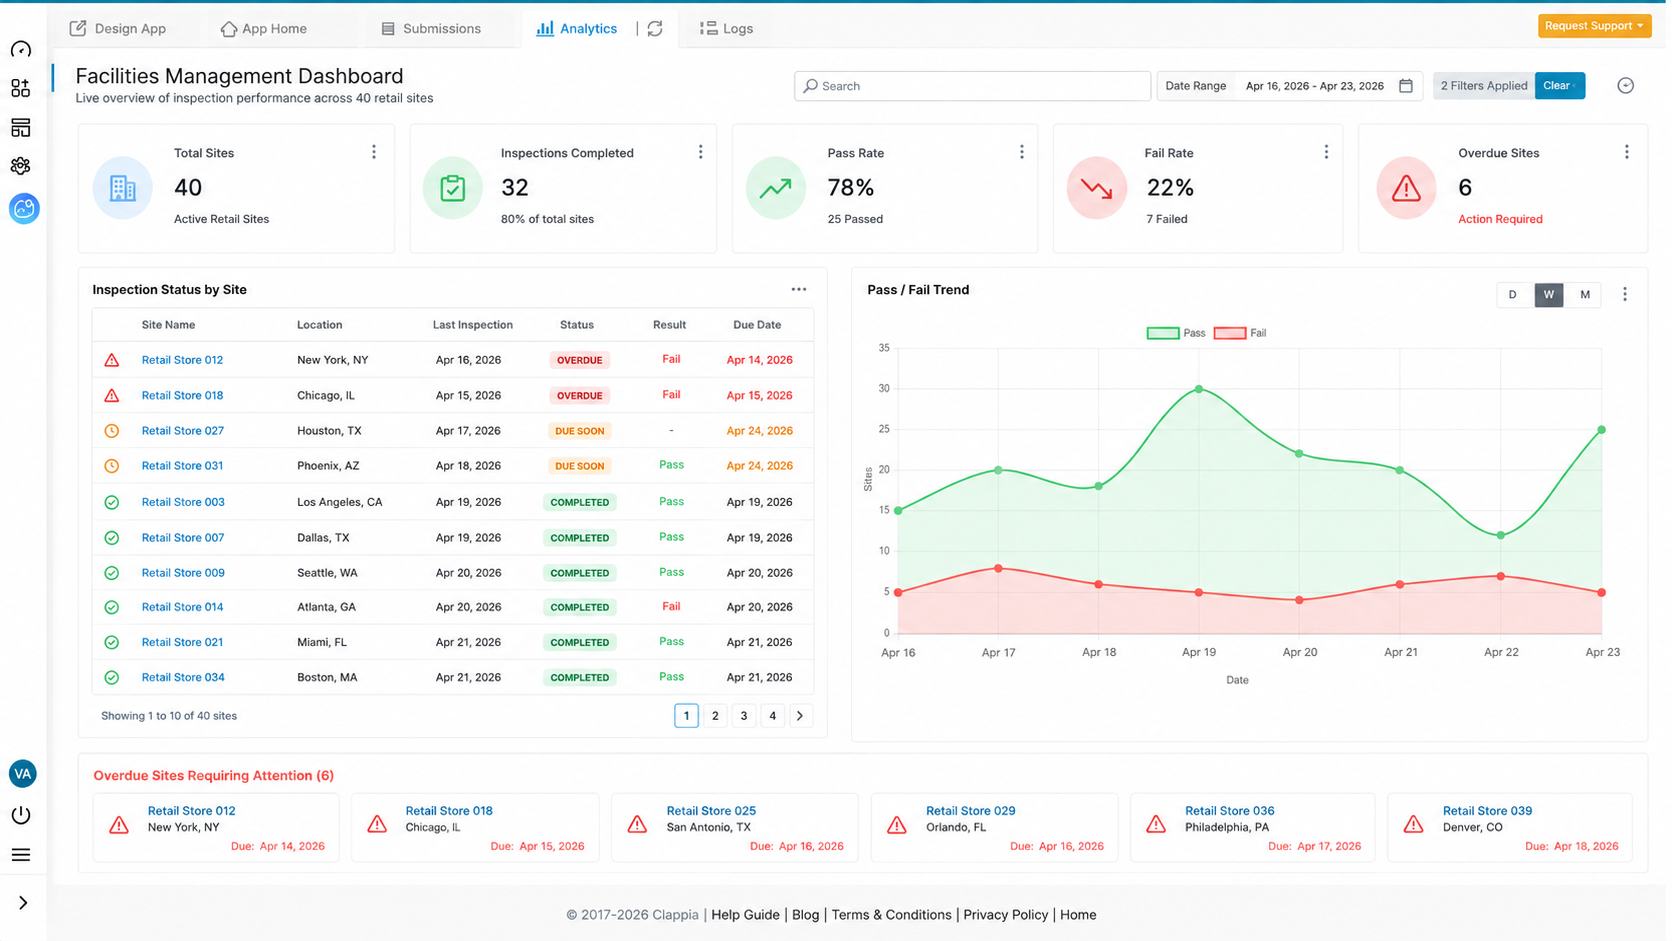Screen dimensions: 1672x941
Task: Toggle the Fail series legend swatch
Action: 1229,333
